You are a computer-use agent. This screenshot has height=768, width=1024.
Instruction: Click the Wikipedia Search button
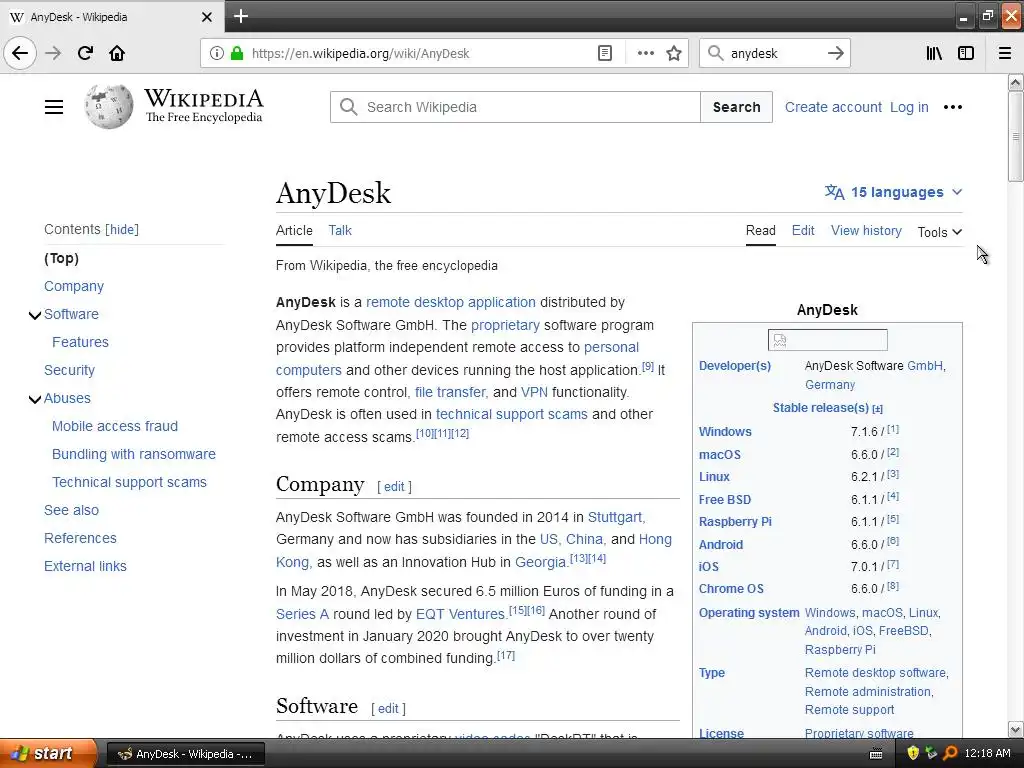[737, 107]
